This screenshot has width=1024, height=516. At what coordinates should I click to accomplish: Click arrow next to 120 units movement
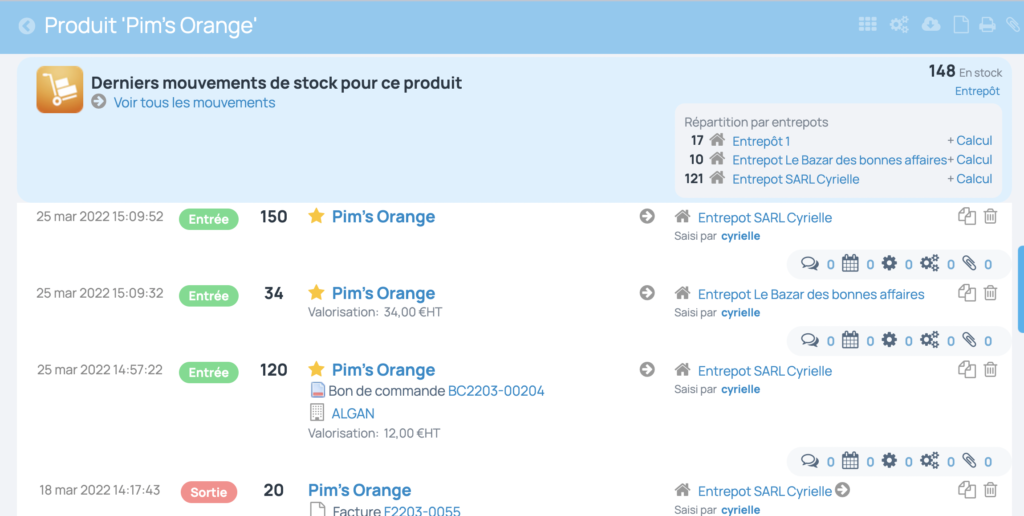647,370
